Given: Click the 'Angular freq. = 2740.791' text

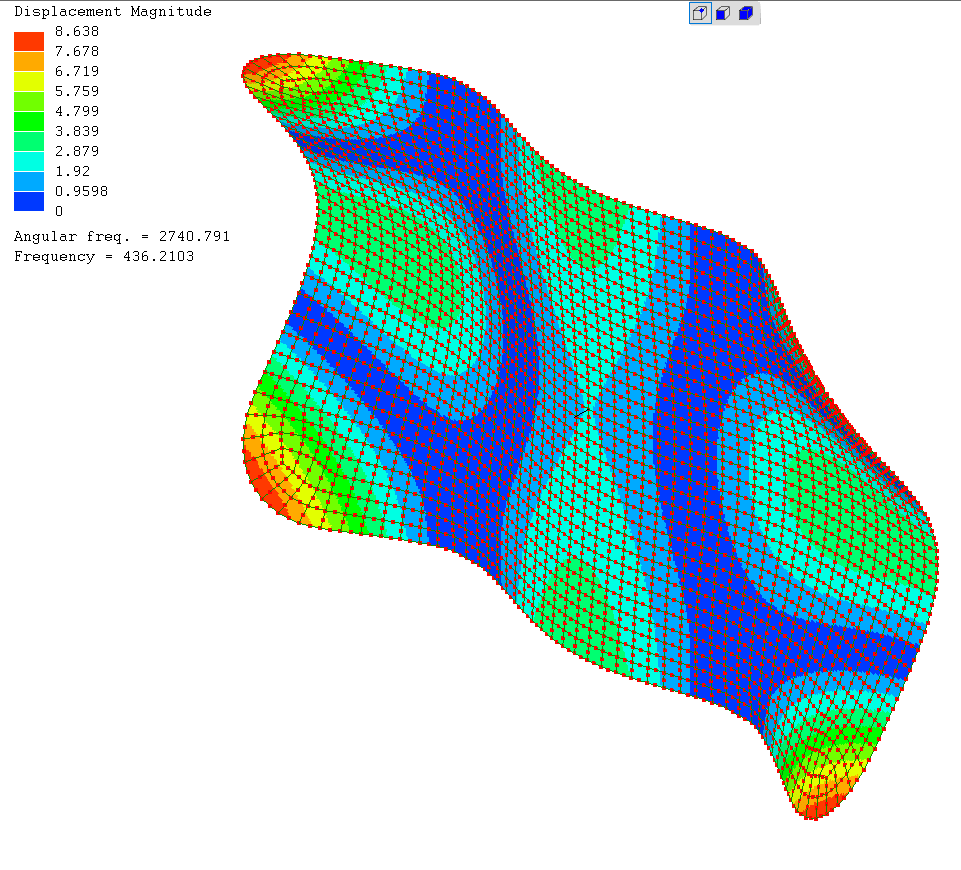Looking at the screenshot, I should (x=122, y=236).
